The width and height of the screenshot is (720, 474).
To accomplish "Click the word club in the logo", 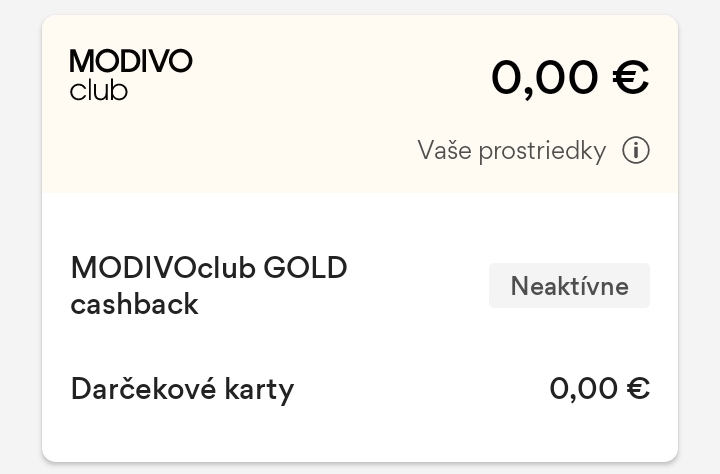I will tap(99, 90).
